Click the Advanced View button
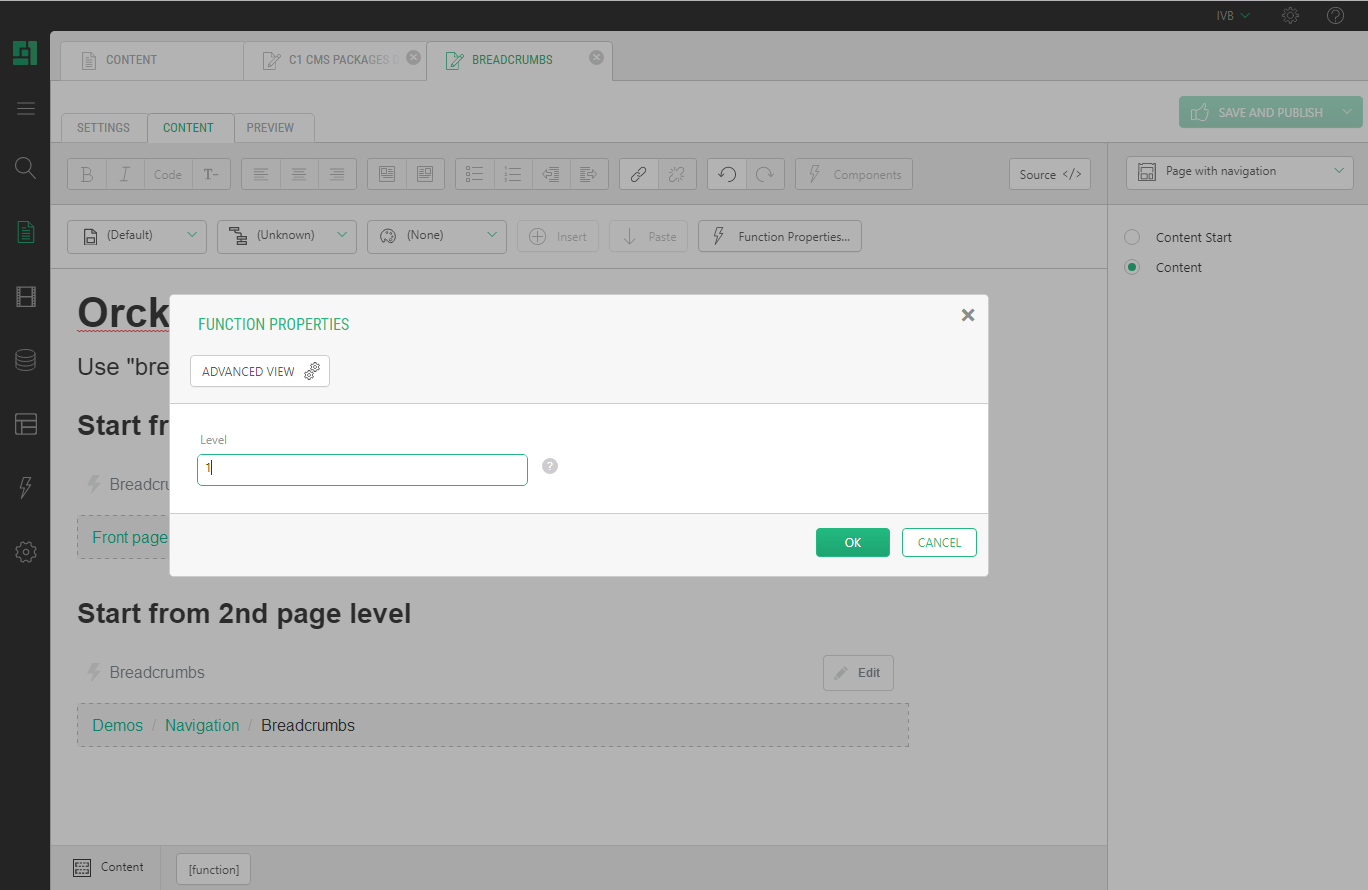The height and width of the screenshot is (890, 1368). coord(259,371)
